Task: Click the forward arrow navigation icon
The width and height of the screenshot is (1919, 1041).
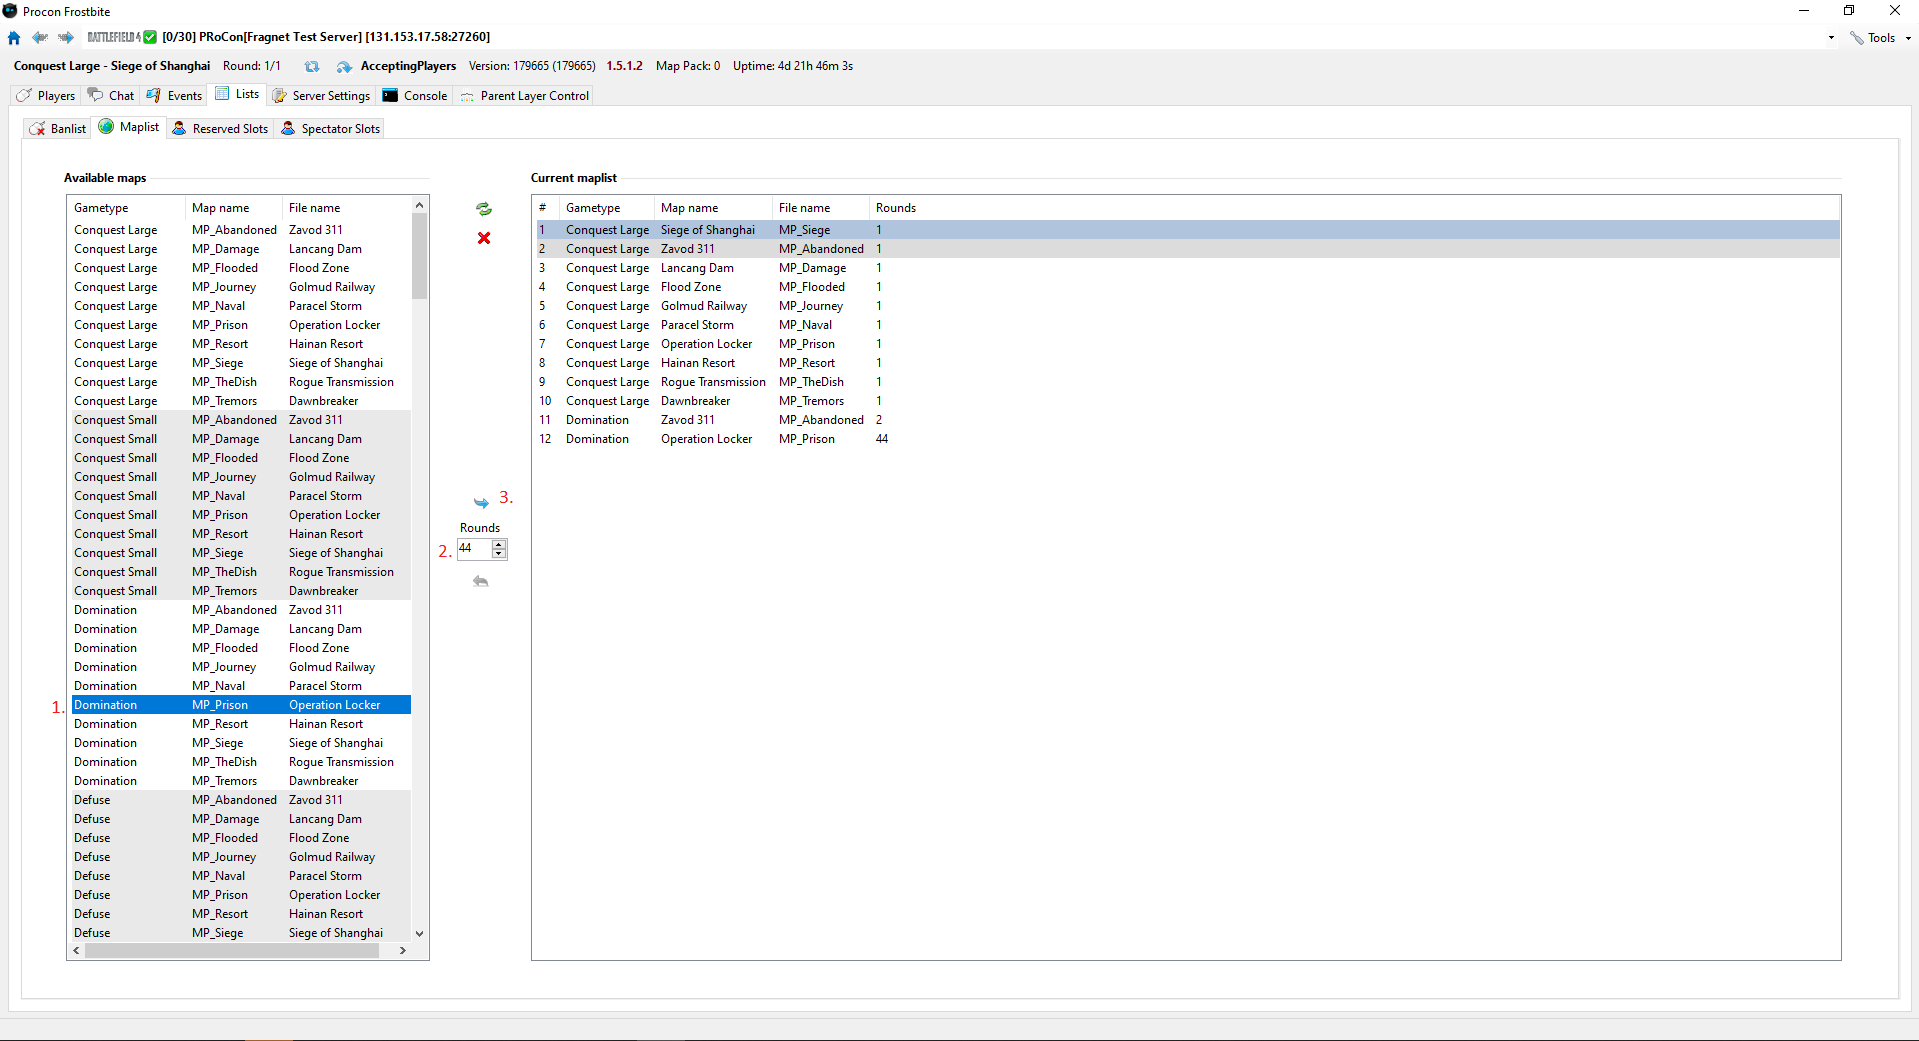Action: click(66, 38)
